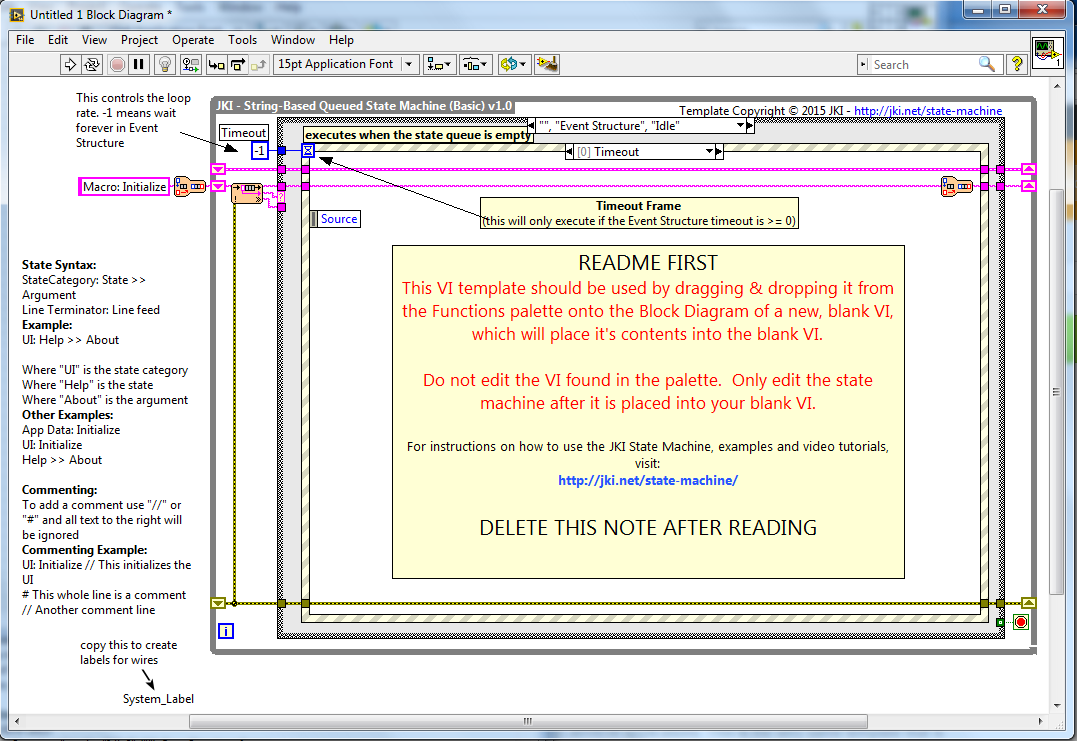Open the jki.net link in Template Copyright

click(928, 111)
